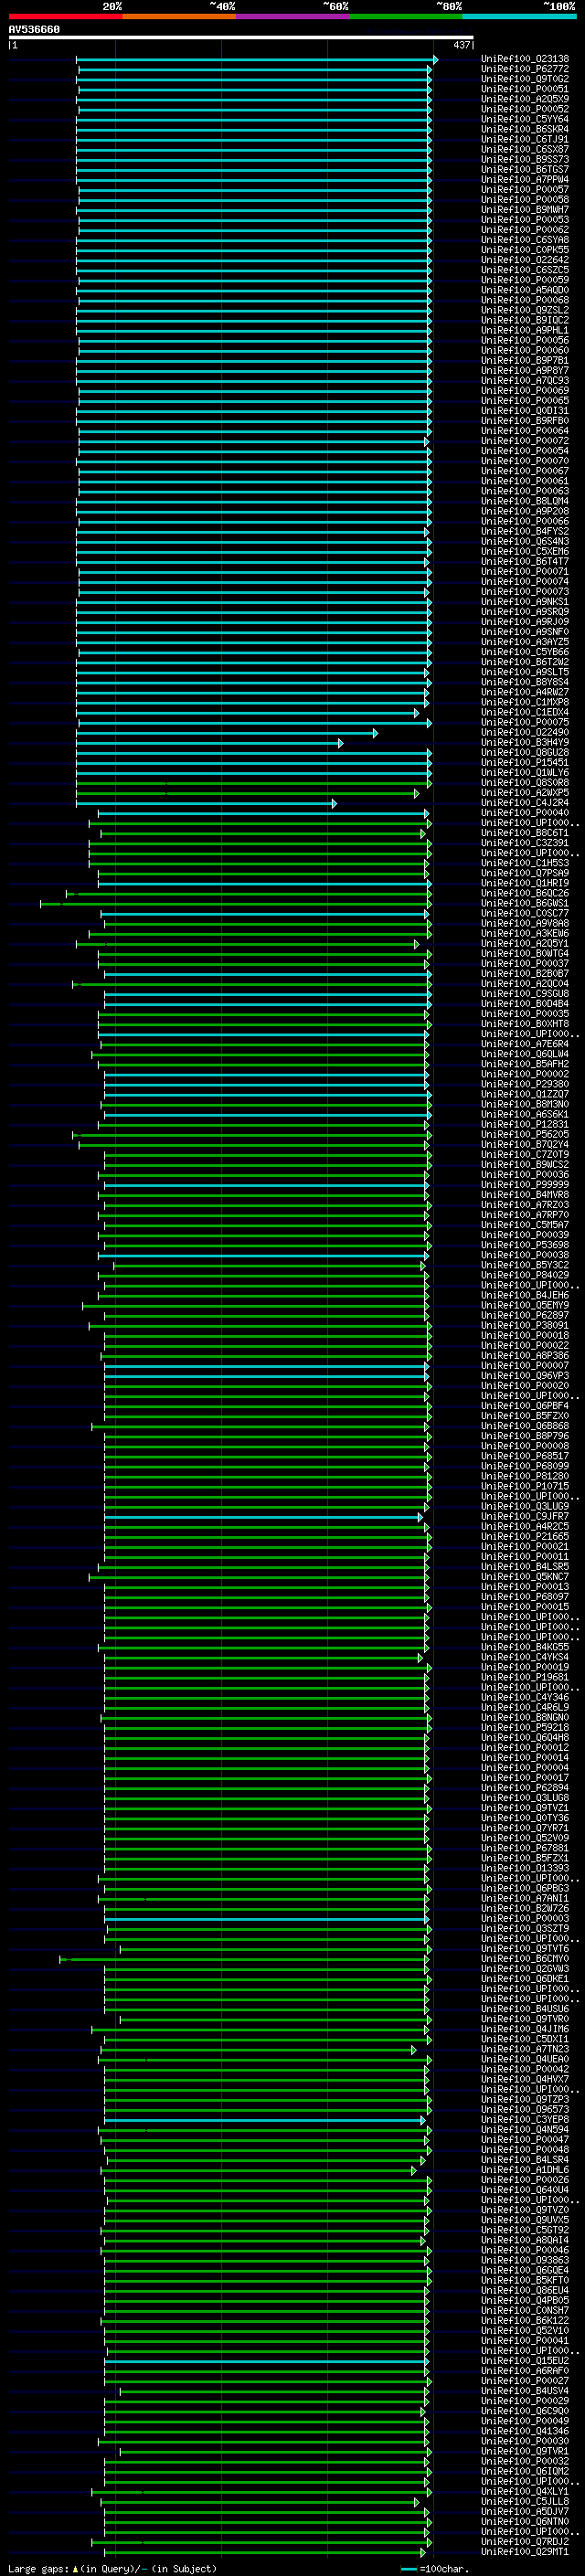Choose the UniRef100_P00035 entry
585x2576 pixels.
click(525, 1014)
